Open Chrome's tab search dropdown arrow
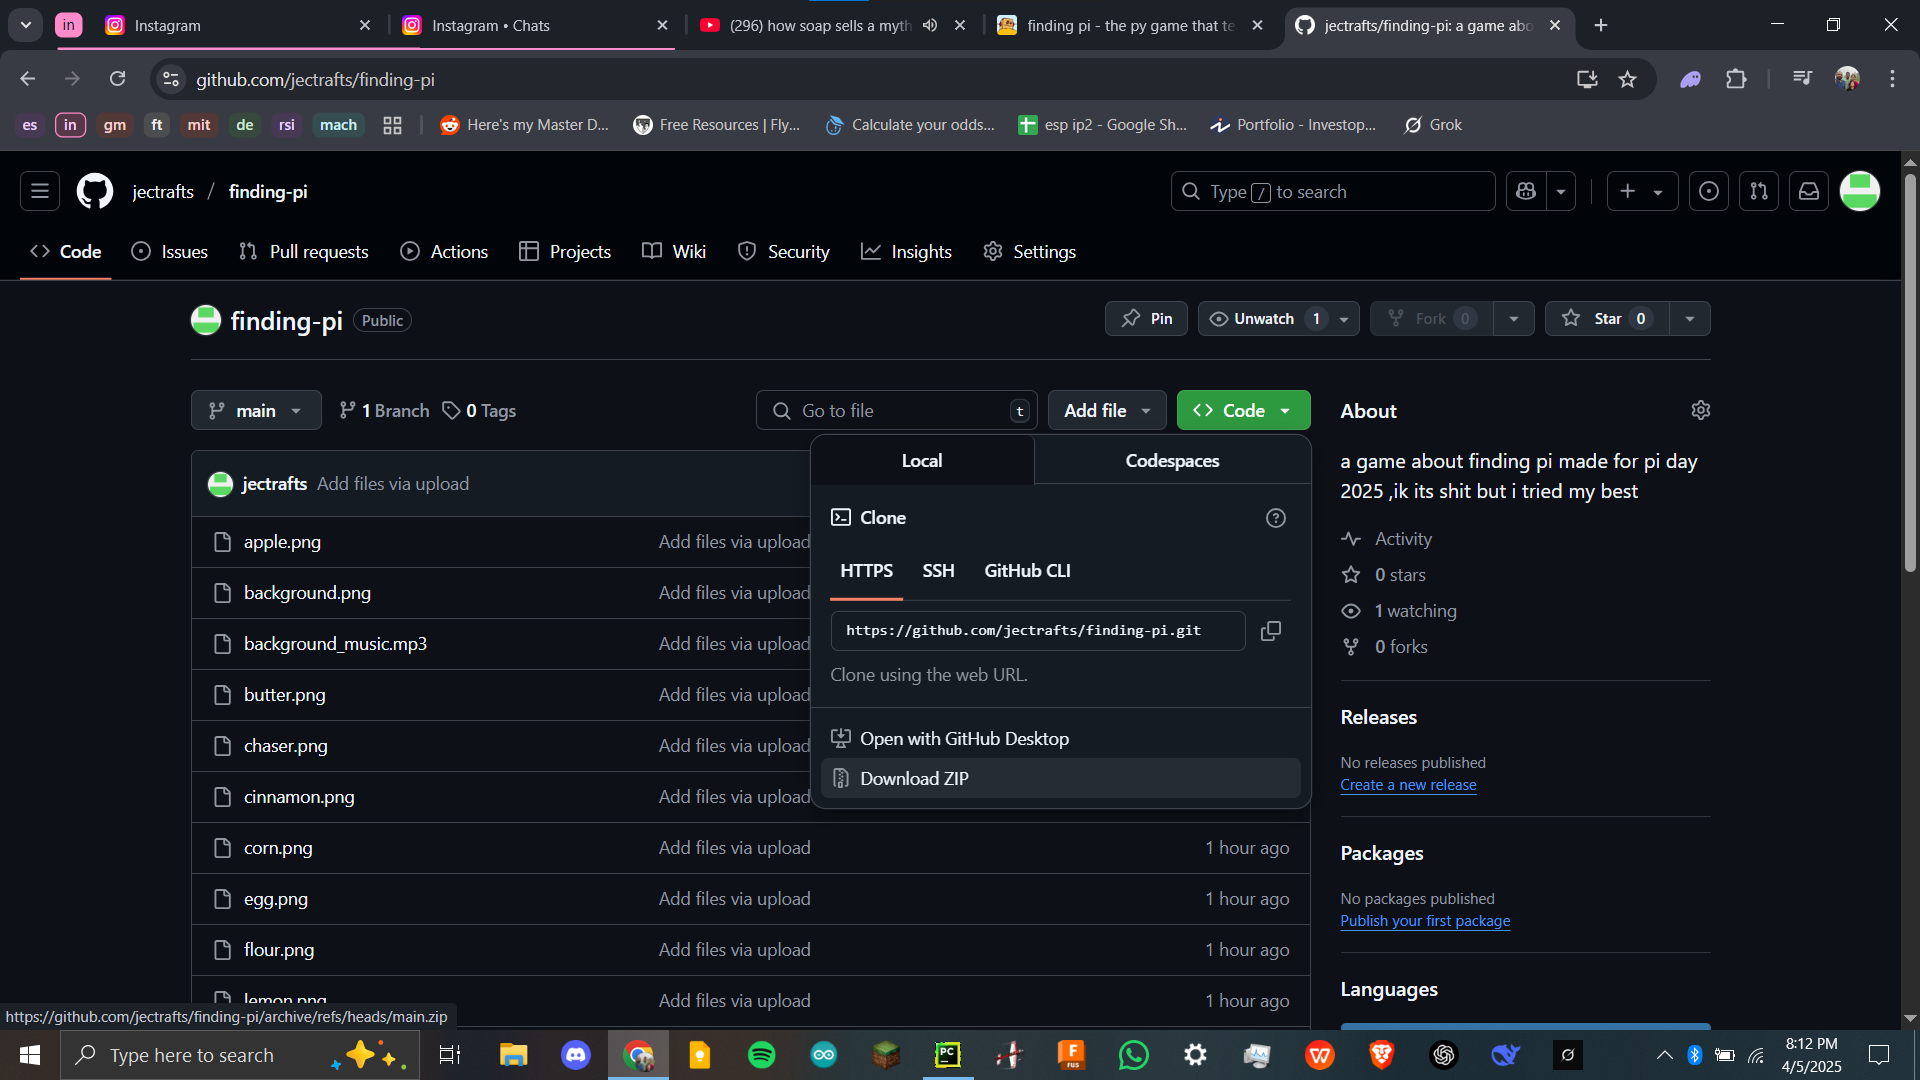Screen dimensions: 1920x1080 (x=26, y=25)
